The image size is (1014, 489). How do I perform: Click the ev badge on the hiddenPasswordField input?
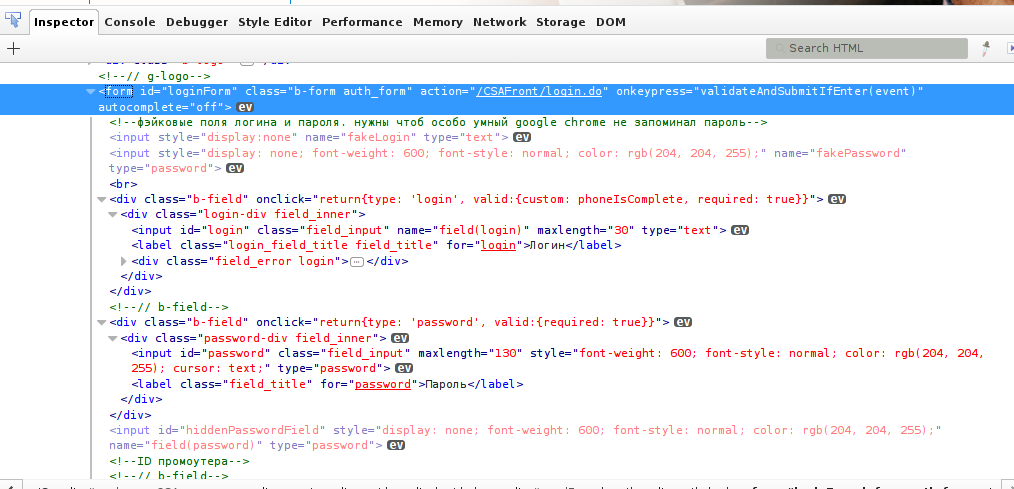[395, 445]
